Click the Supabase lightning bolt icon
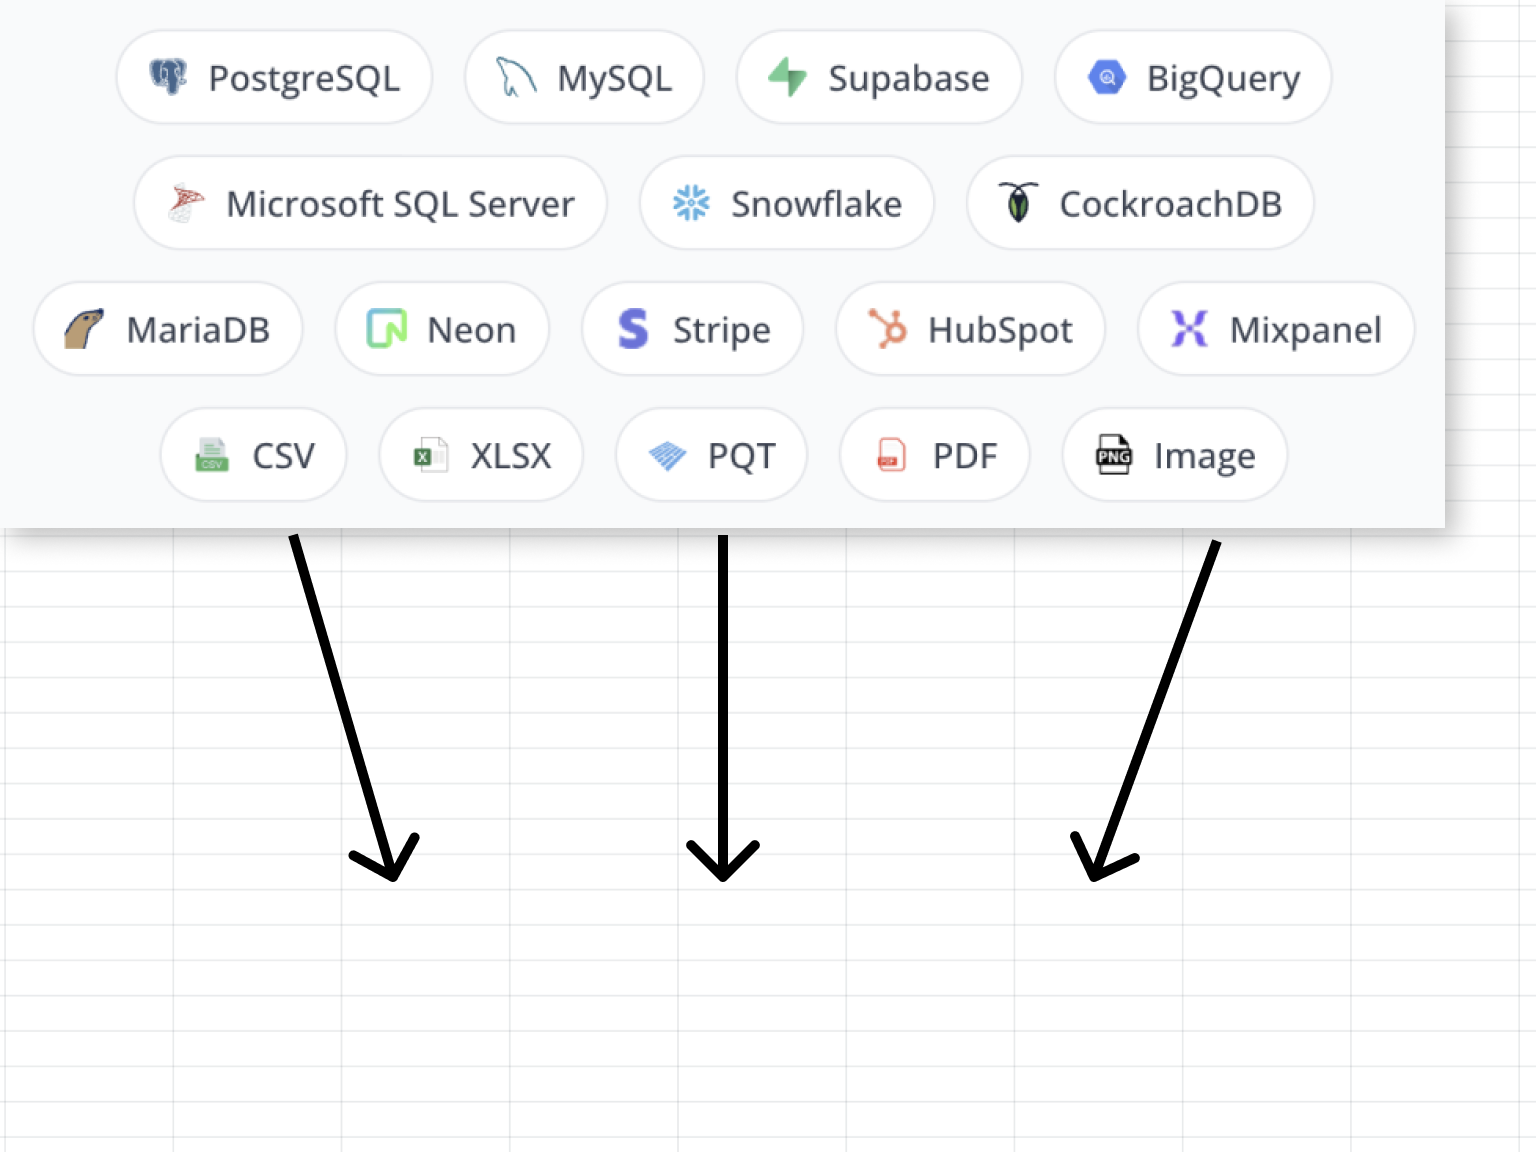The image size is (1536, 1152). [789, 77]
